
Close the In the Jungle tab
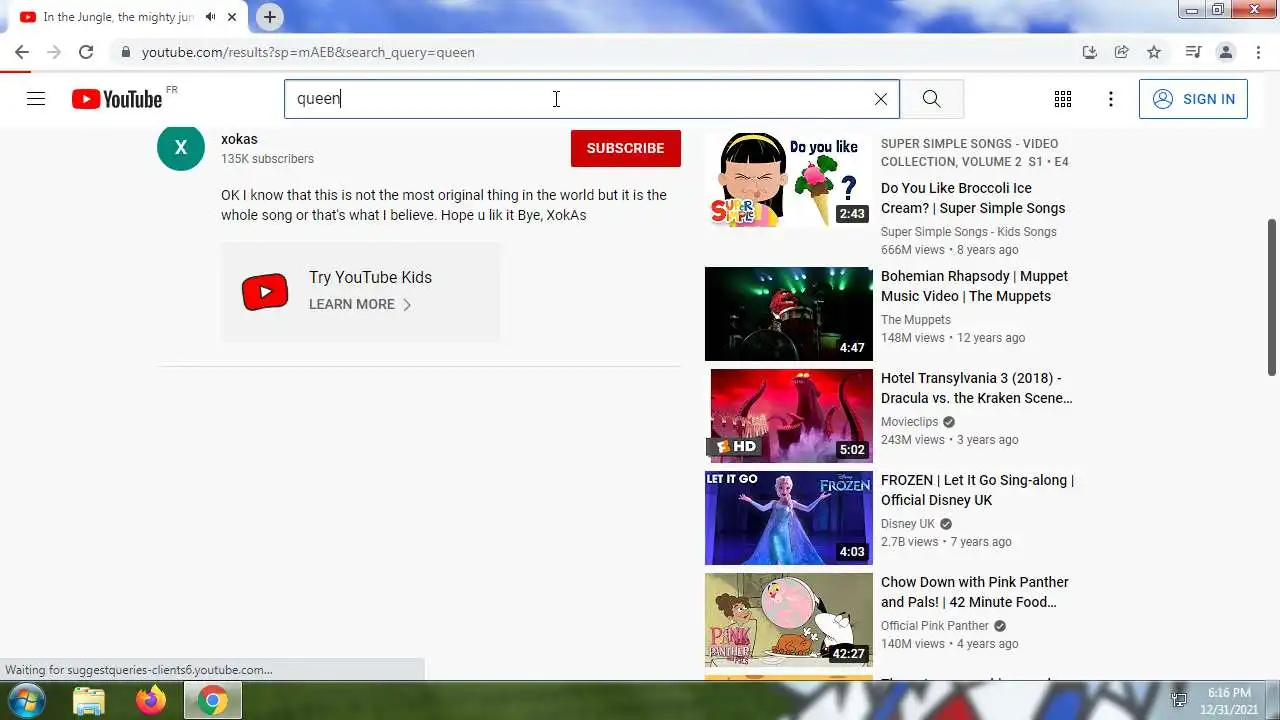(x=232, y=17)
